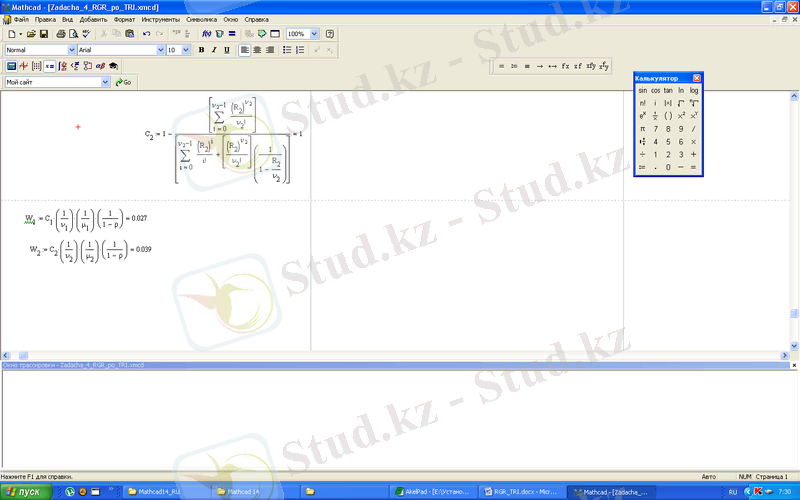Screen dimensions: 800x500
Task: Create a new worksheet with New icon
Action: pos(12,34)
